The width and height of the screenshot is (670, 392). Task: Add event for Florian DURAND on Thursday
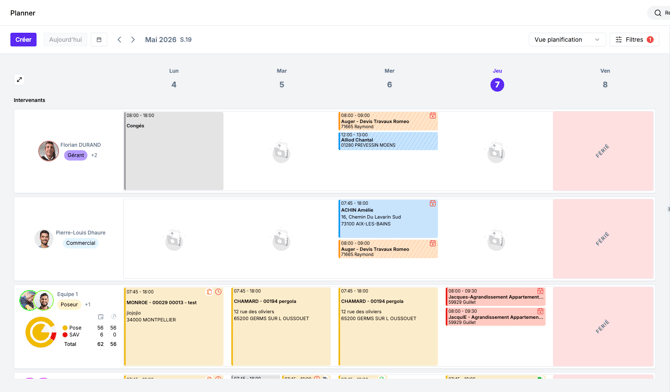coord(496,153)
